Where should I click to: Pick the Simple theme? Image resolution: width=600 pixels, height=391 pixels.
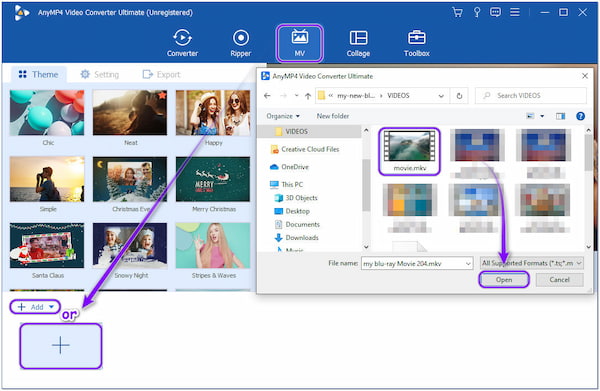tap(47, 179)
